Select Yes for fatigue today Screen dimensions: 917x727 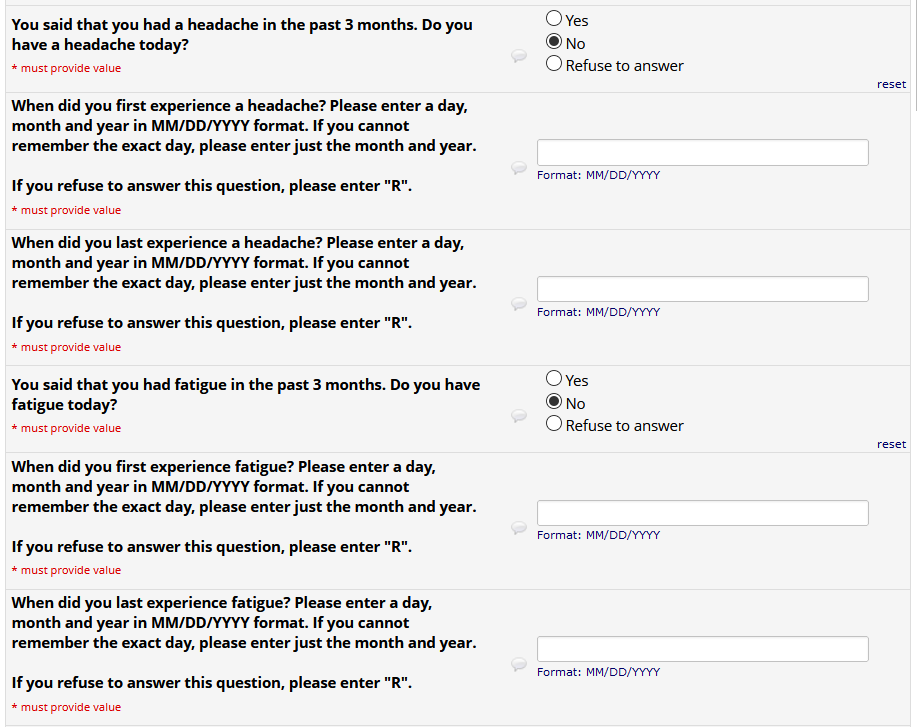coord(554,378)
